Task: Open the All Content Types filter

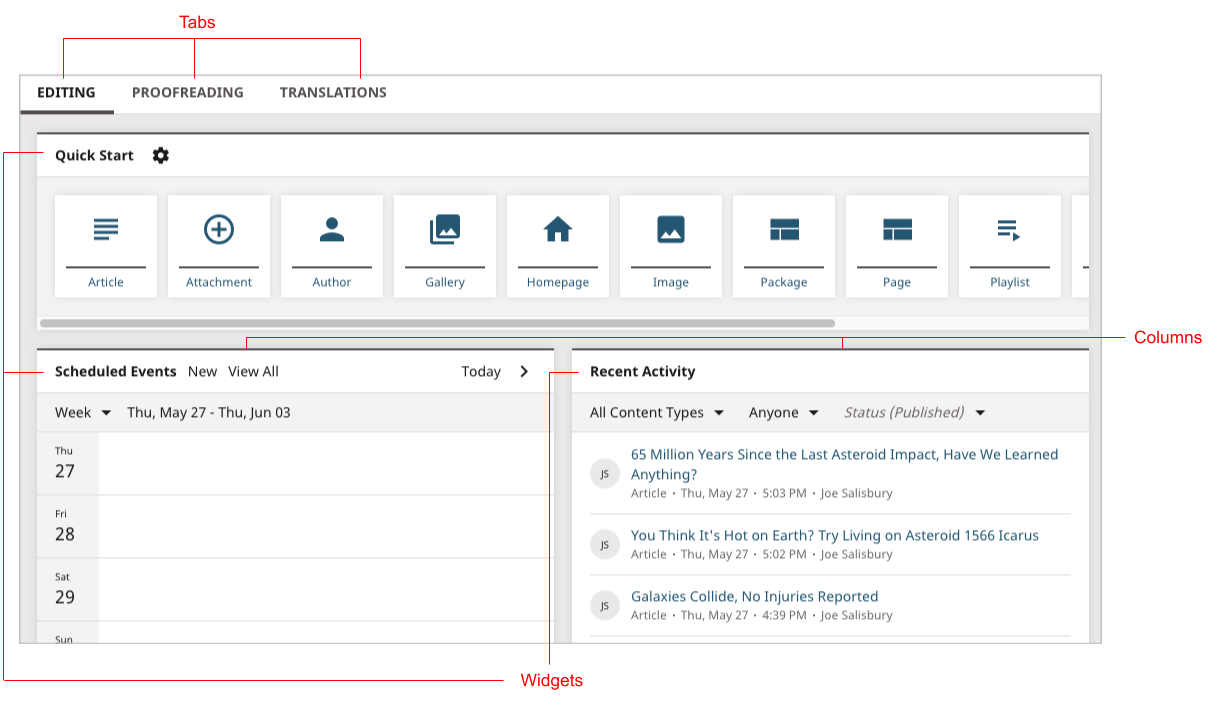Action: (x=657, y=412)
